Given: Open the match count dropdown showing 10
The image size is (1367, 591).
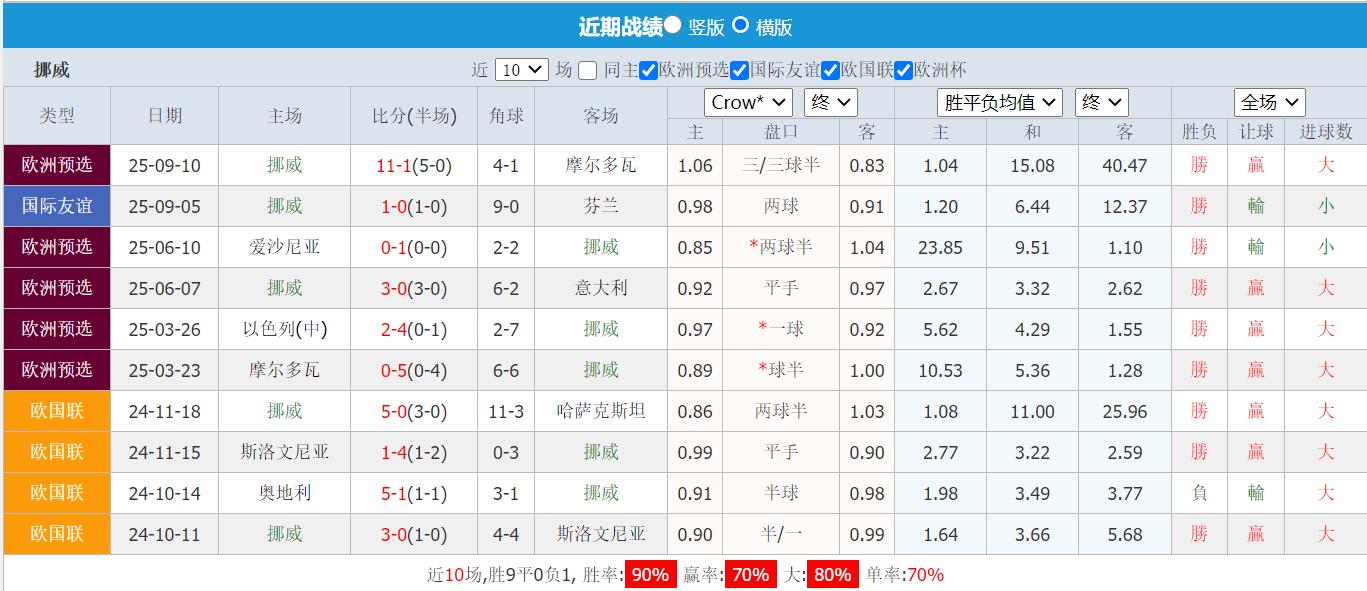Looking at the screenshot, I should [522, 70].
